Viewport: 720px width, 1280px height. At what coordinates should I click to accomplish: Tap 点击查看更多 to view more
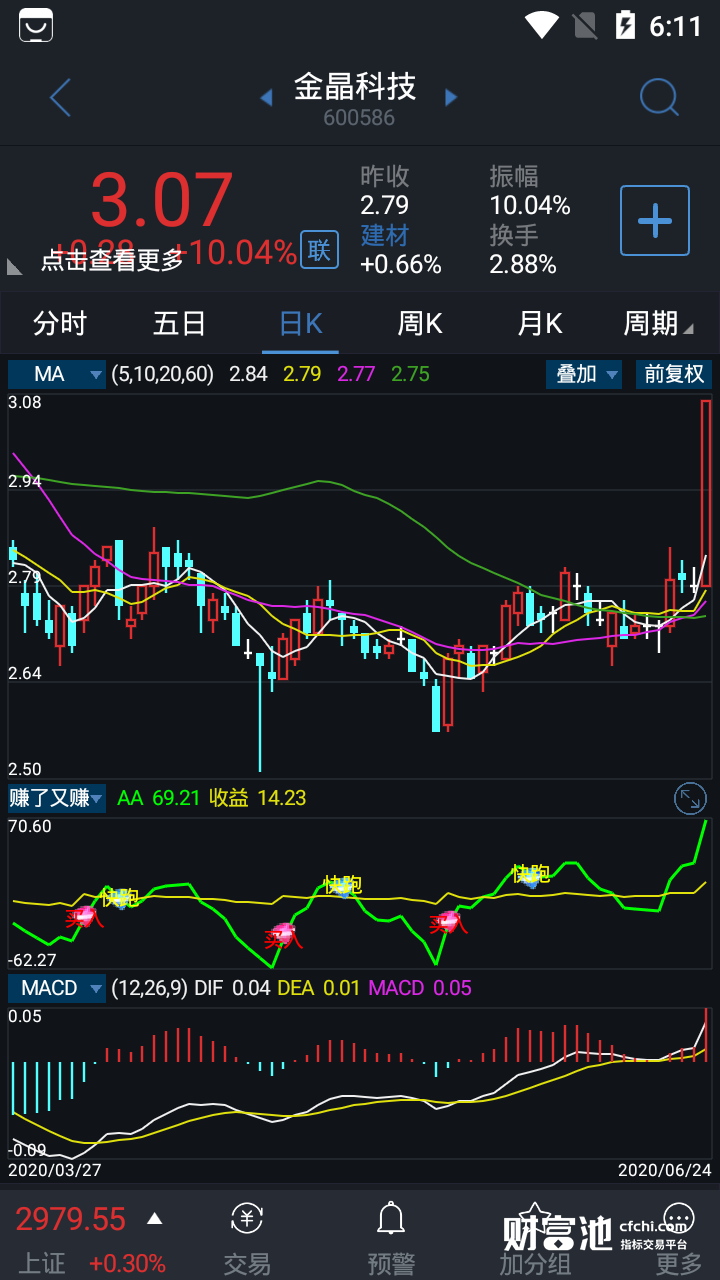tap(112, 260)
